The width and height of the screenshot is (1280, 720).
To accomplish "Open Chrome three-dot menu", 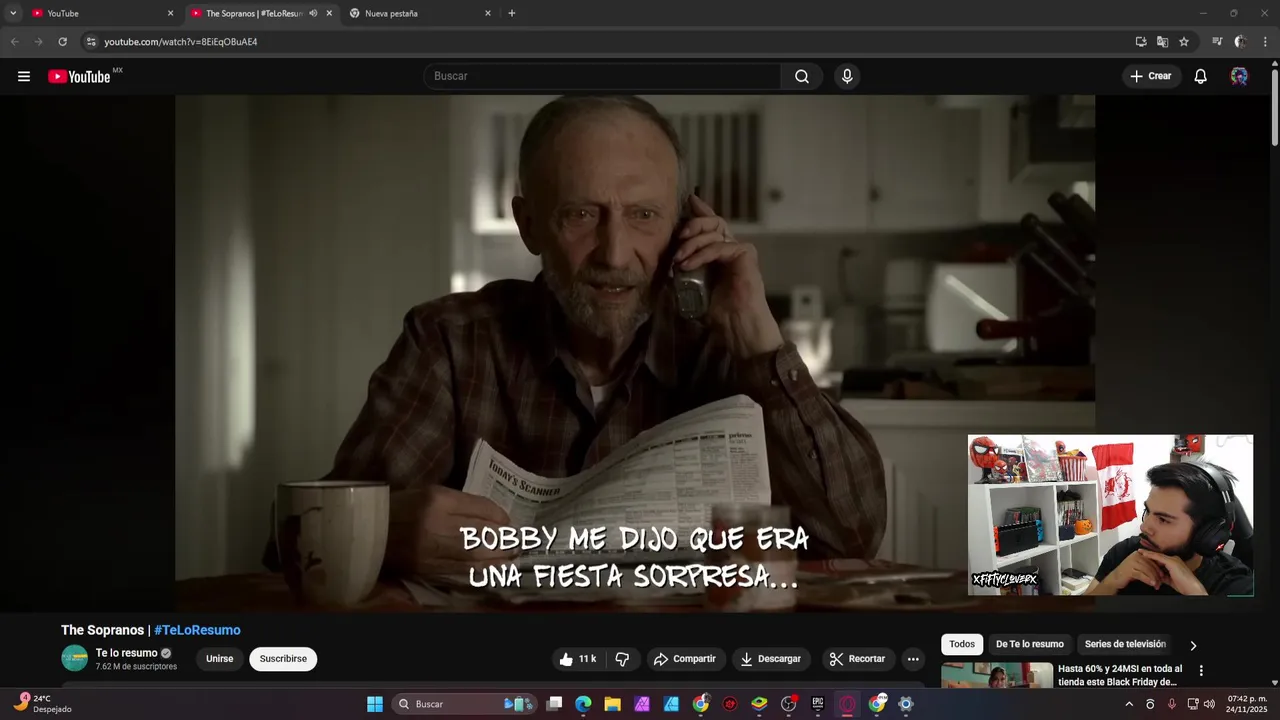I will pos(1265,41).
